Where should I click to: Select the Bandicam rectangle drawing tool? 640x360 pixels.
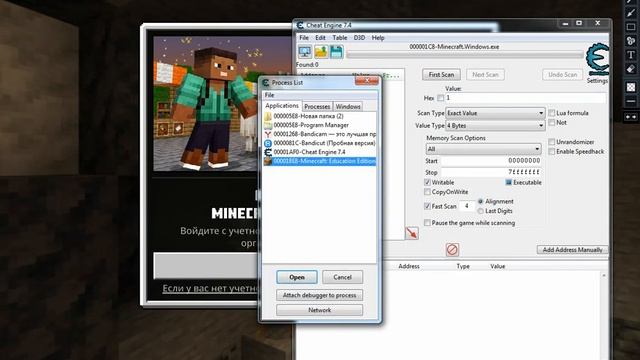click(631, 27)
